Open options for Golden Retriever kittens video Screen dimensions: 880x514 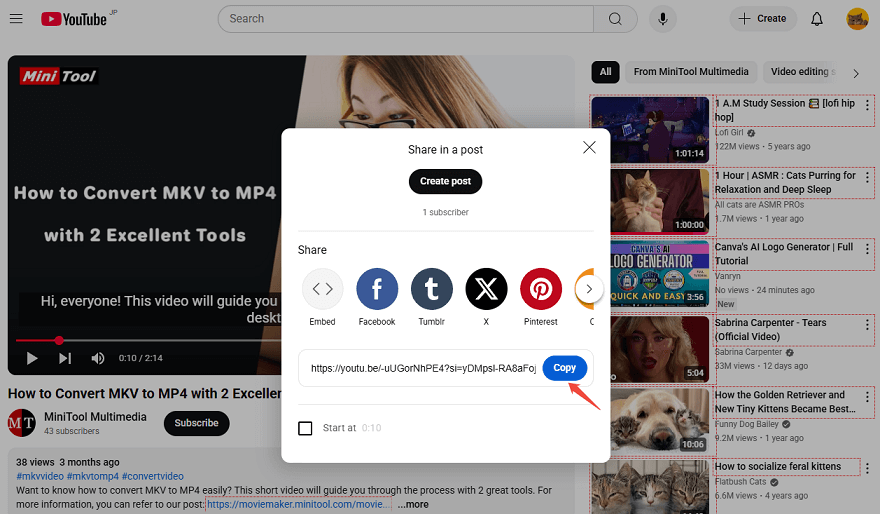pos(867,397)
